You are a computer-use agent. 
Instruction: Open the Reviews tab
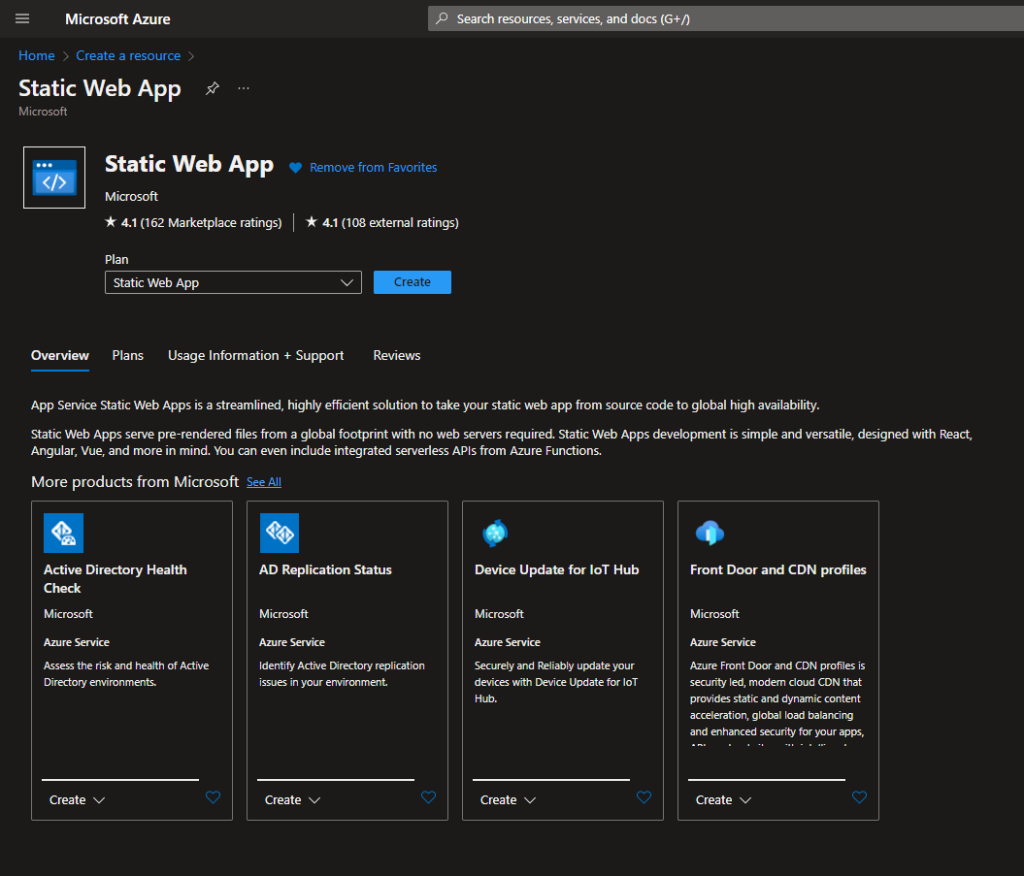pyautogui.click(x=396, y=355)
